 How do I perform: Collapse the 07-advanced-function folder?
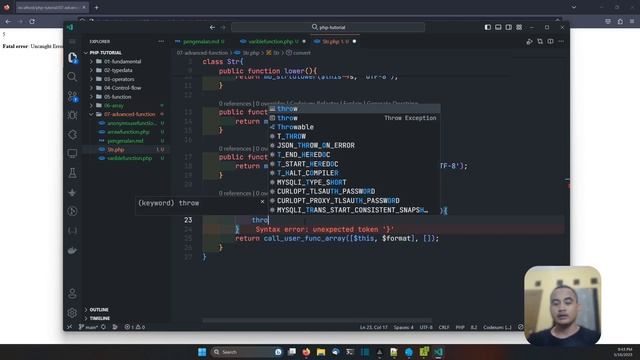tap(126, 114)
